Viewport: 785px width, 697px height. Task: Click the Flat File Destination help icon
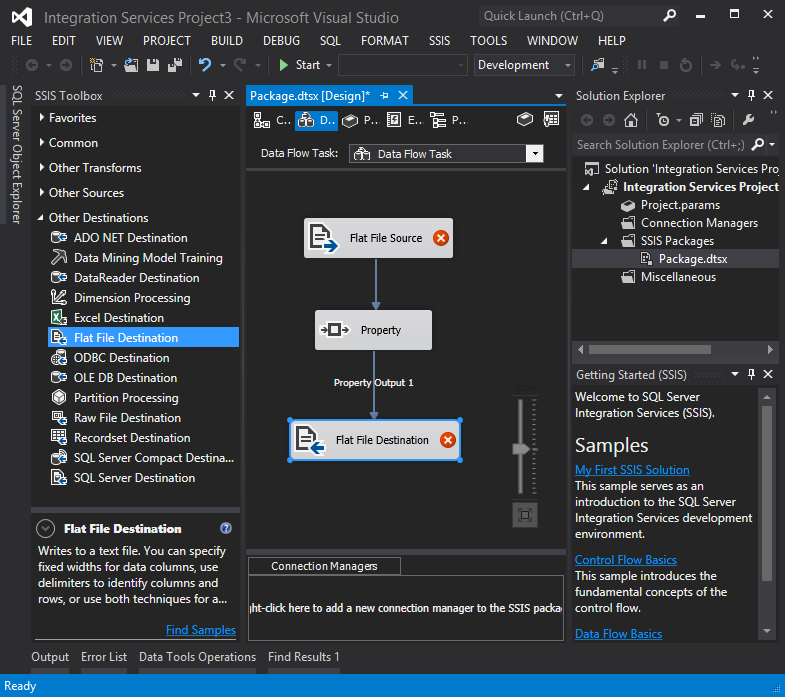click(x=226, y=529)
